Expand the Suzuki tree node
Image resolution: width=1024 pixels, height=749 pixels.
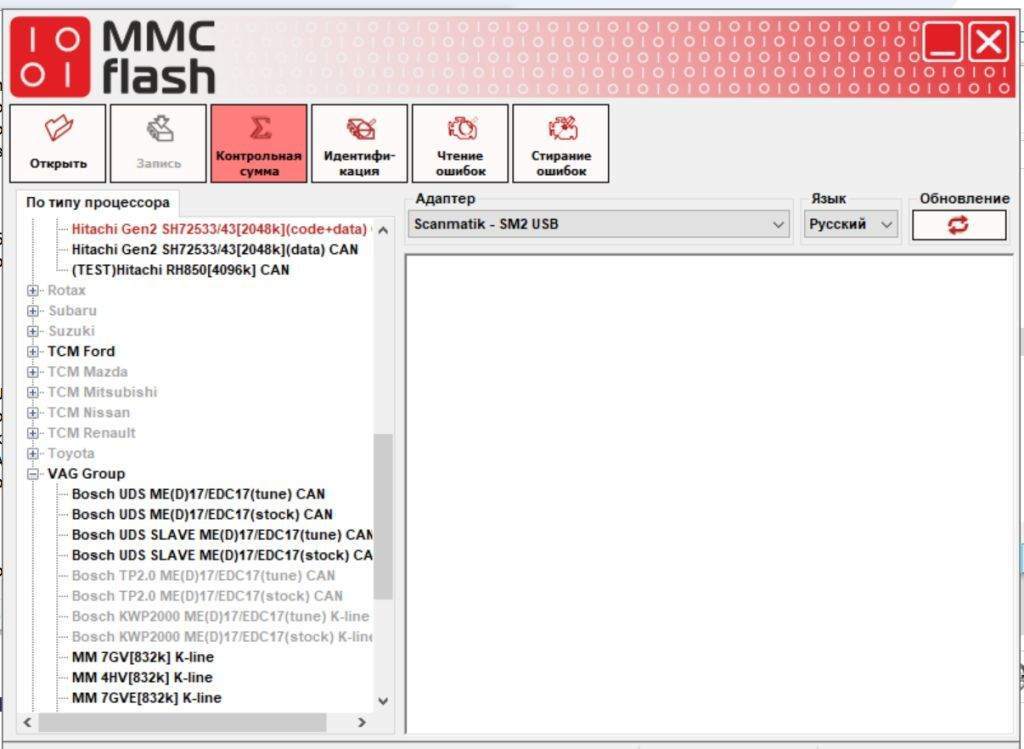[x=33, y=331]
